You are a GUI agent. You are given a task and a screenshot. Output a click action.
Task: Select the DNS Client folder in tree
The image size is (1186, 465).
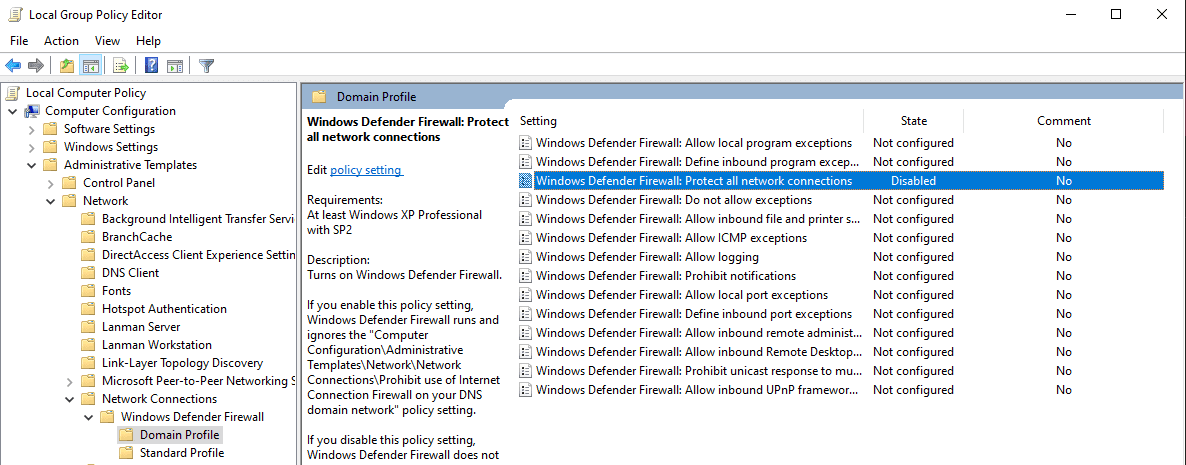(x=130, y=273)
